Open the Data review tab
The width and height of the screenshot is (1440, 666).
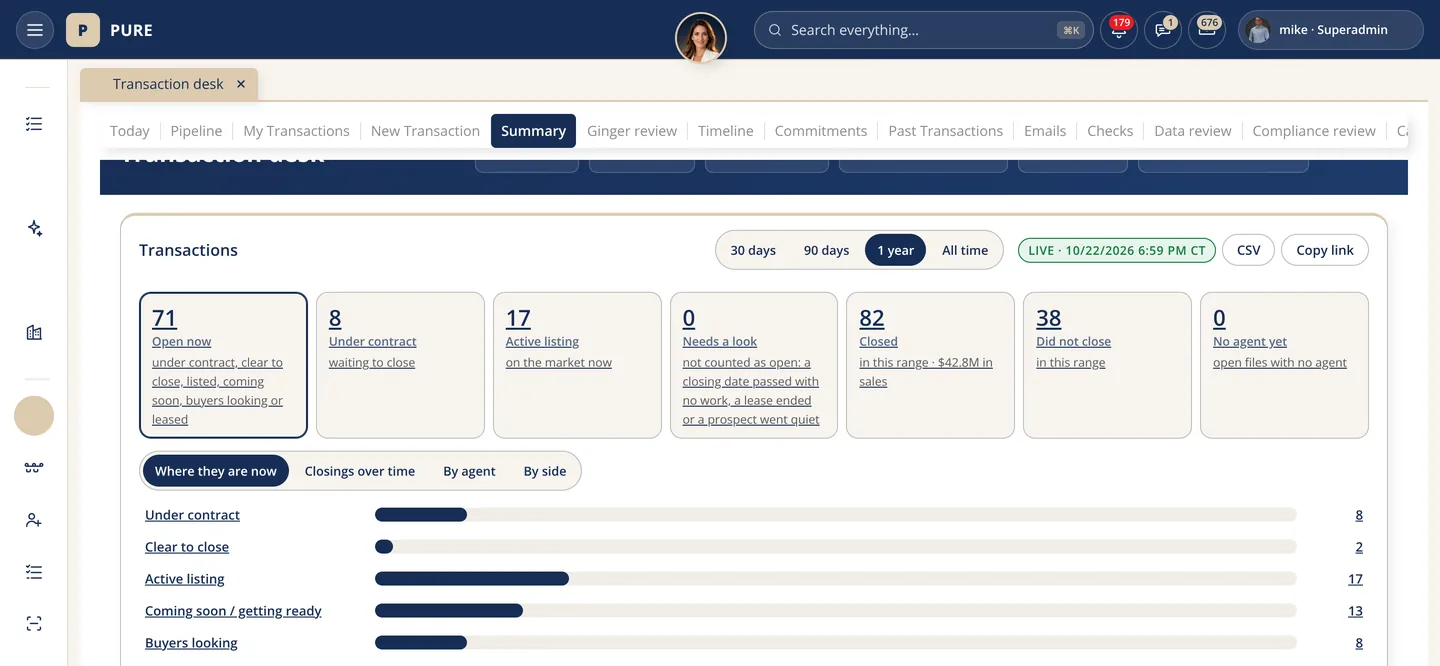[1193, 131]
